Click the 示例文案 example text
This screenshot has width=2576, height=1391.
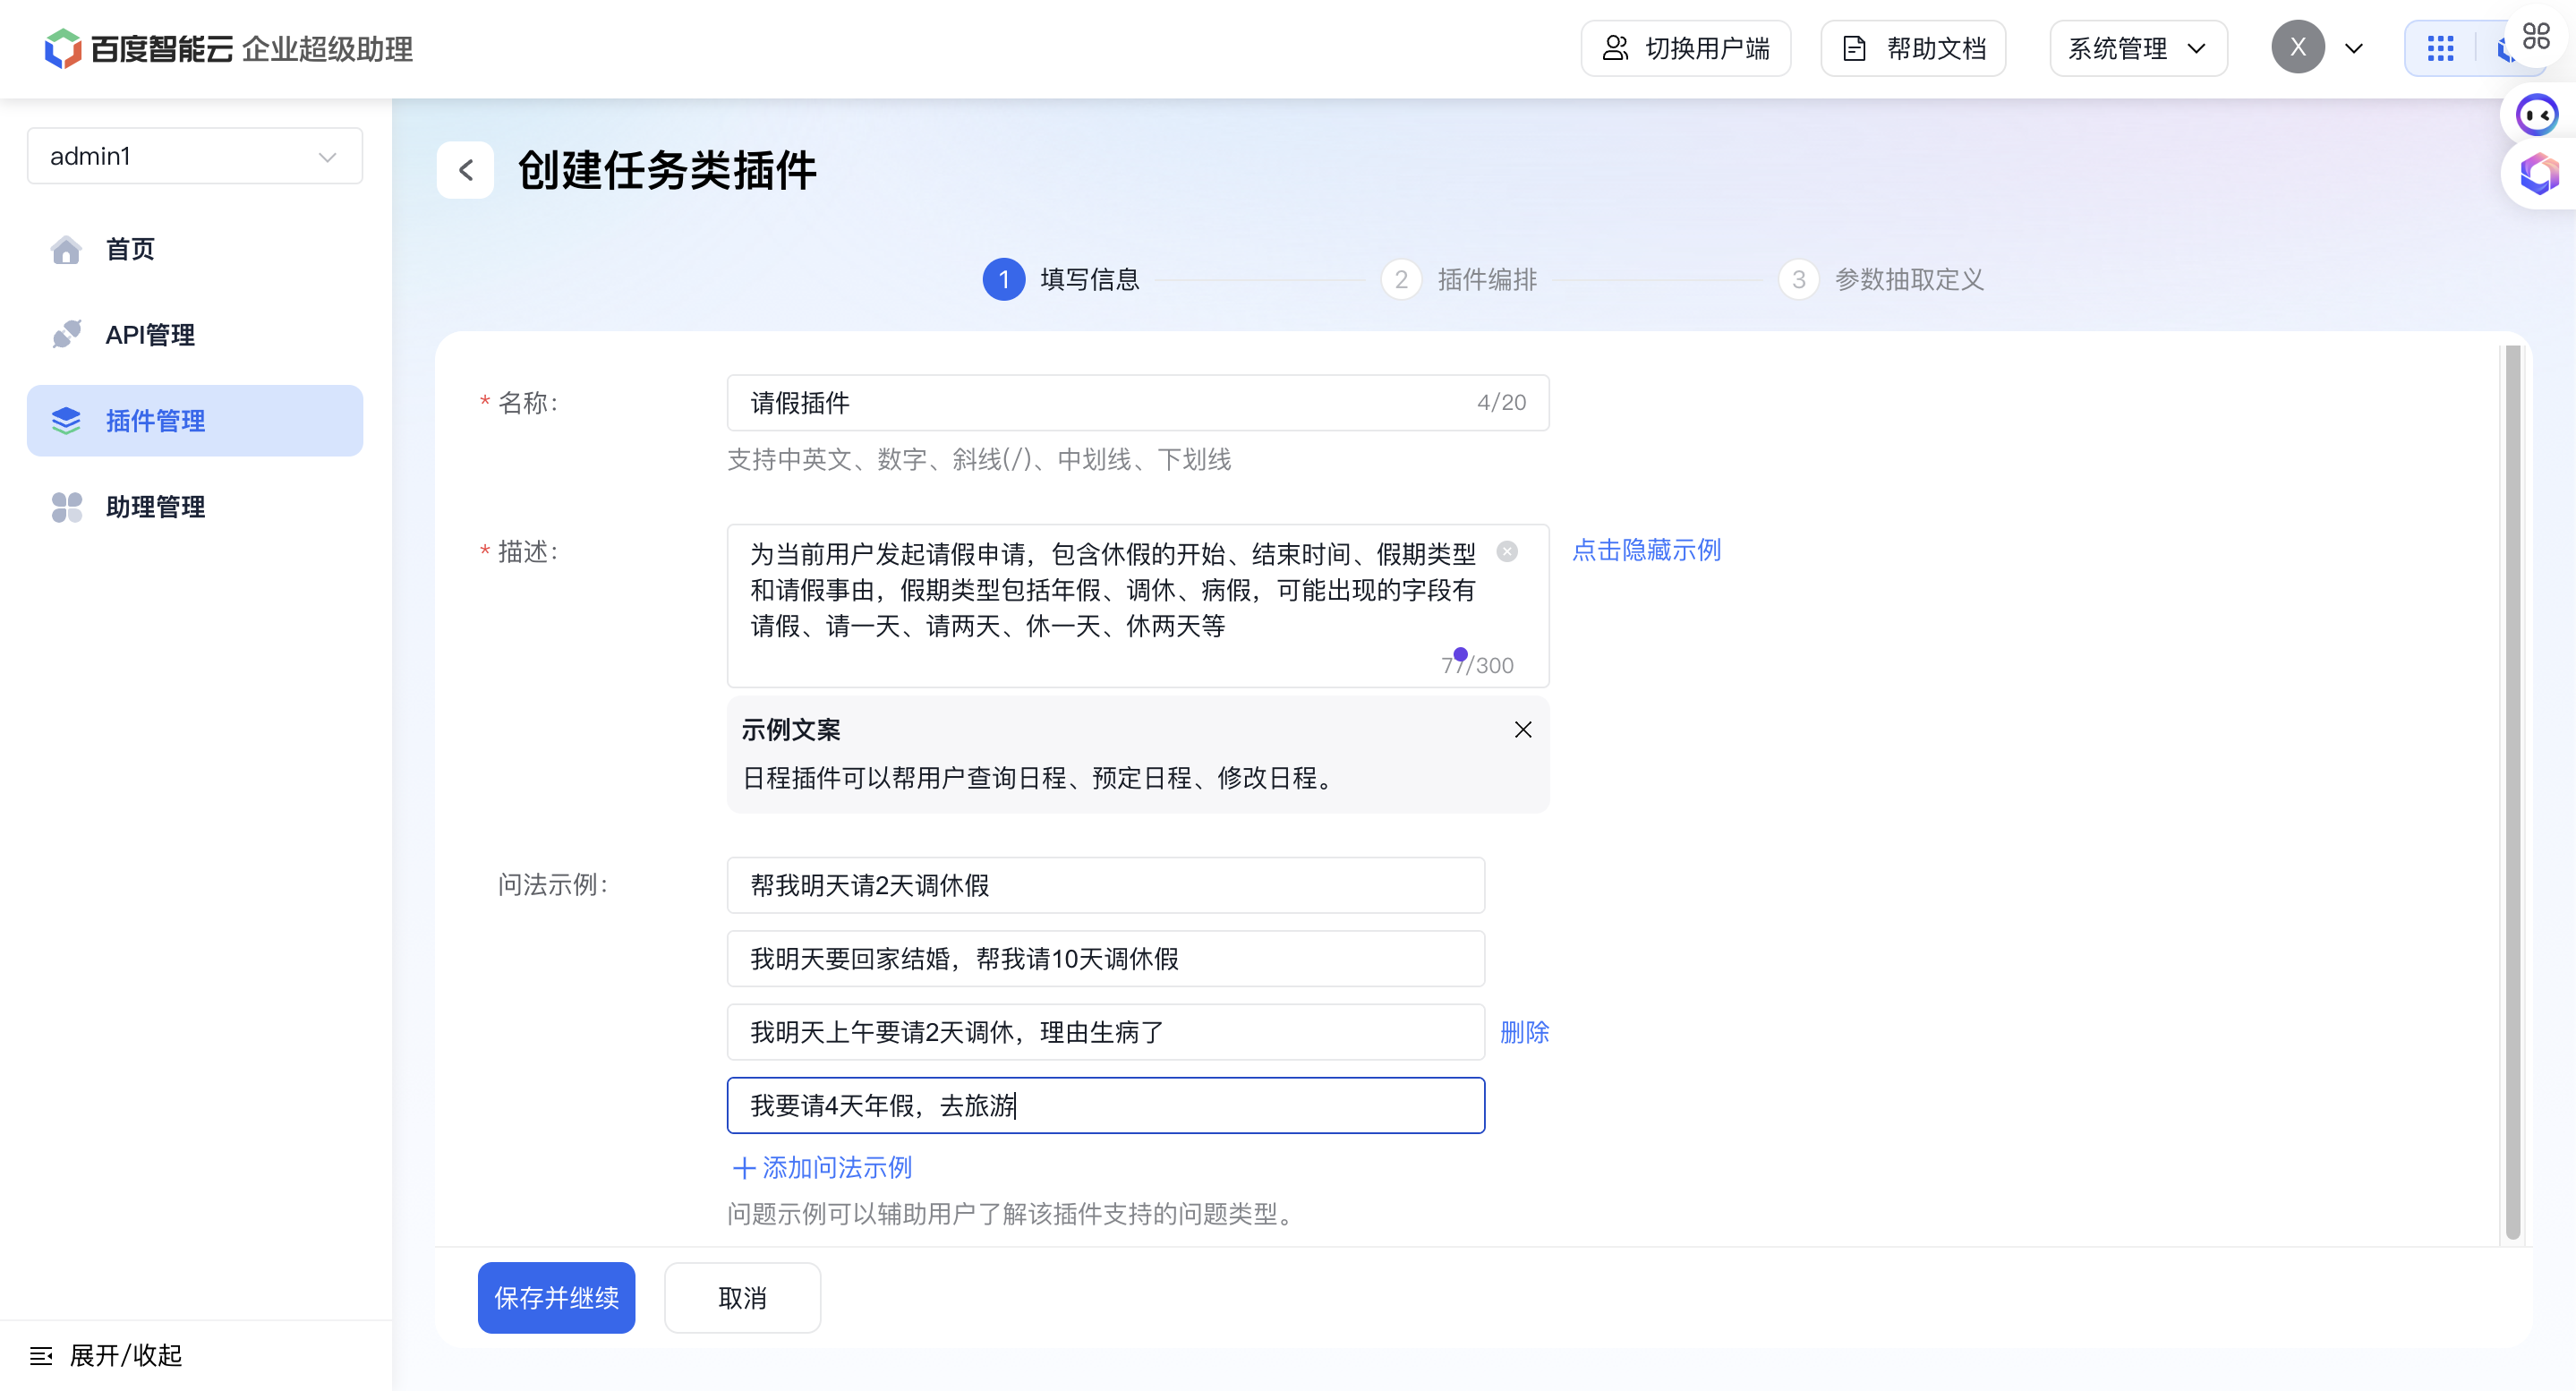tap(1037, 778)
